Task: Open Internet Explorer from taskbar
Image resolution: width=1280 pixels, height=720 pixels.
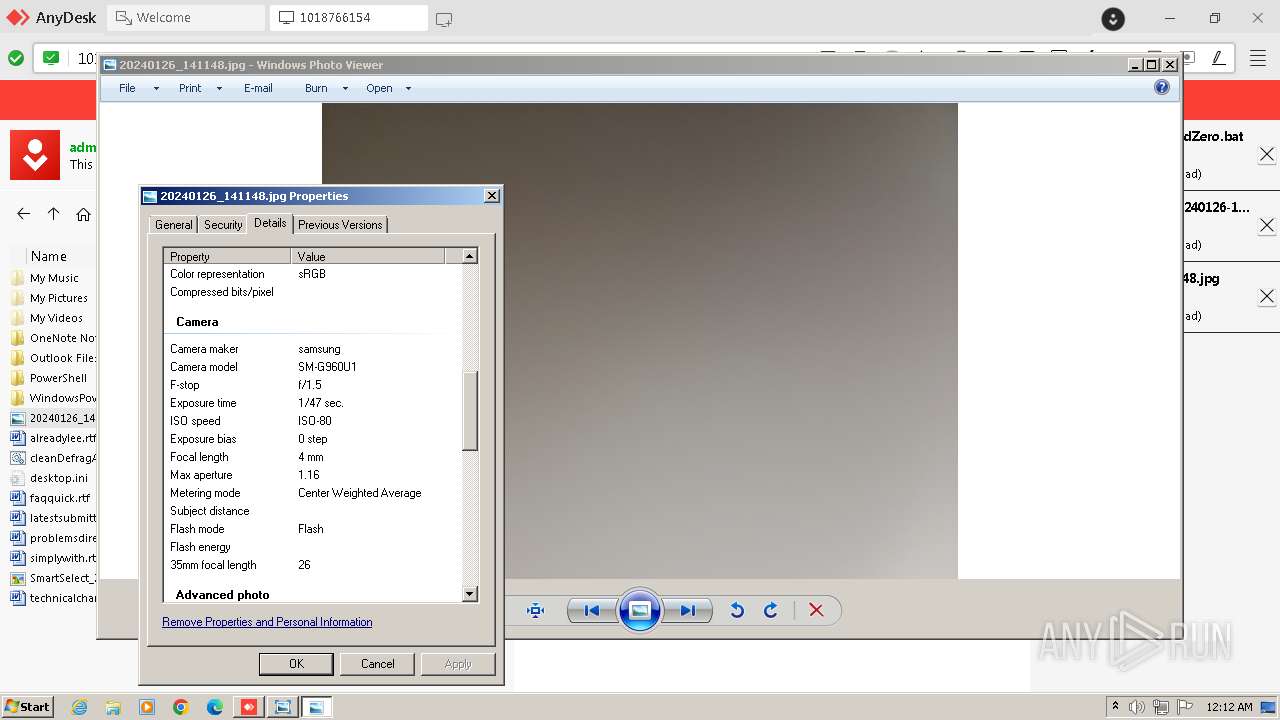Action: pos(80,707)
